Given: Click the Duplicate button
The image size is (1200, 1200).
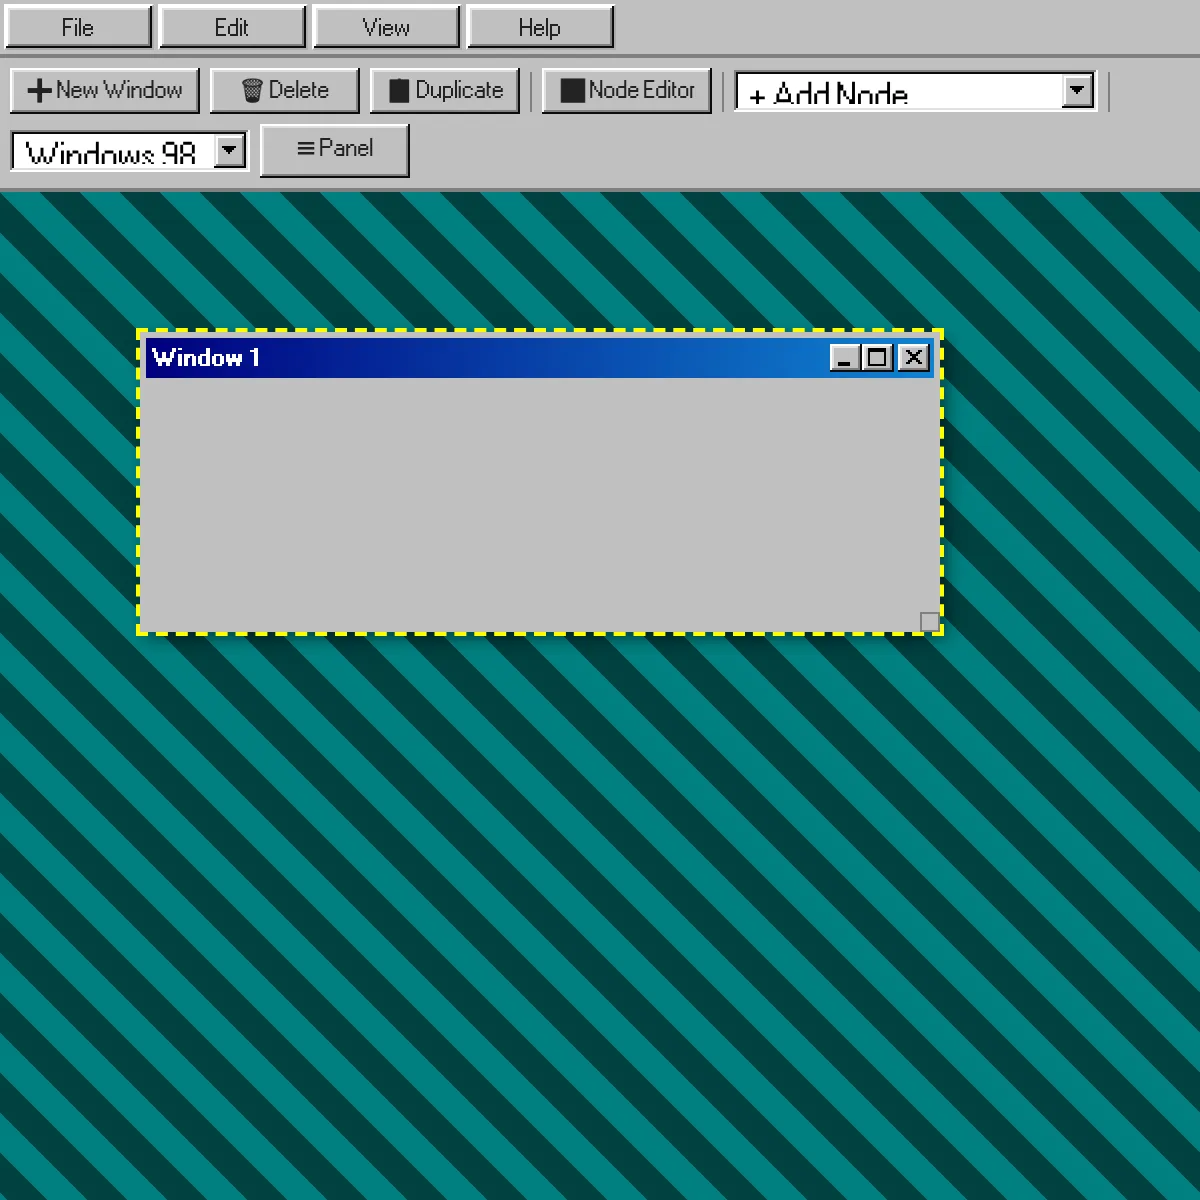Looking at the screenshot, I should 445,90.
